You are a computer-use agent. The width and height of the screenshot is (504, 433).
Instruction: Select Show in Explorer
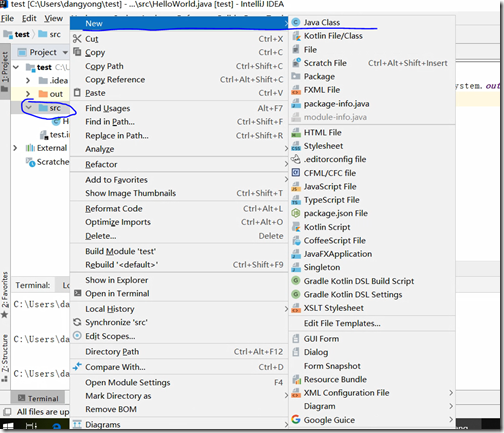(180, 280)
